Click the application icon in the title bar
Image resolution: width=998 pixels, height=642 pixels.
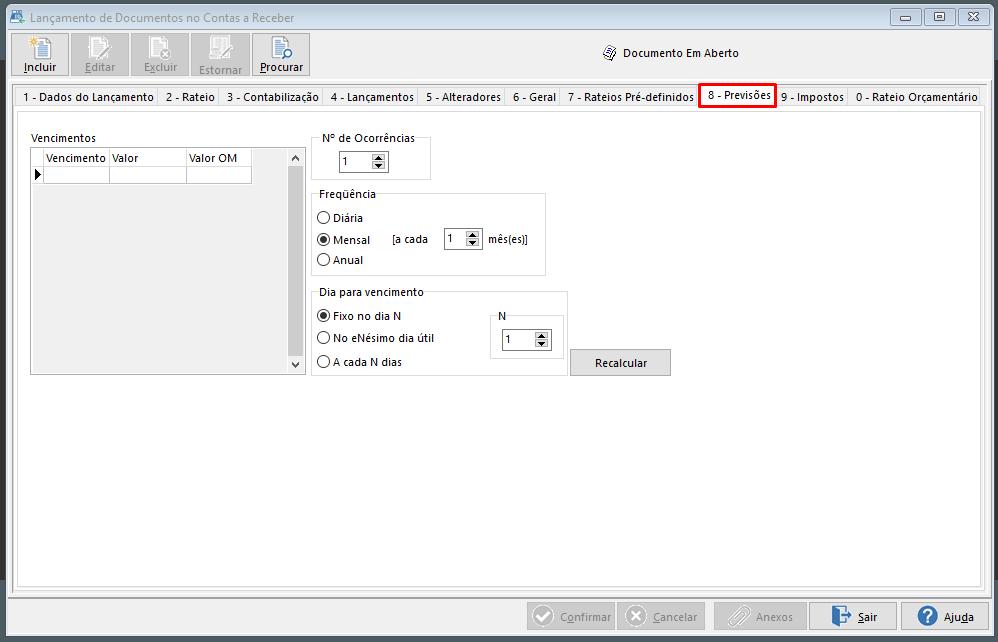coord(17,17)
